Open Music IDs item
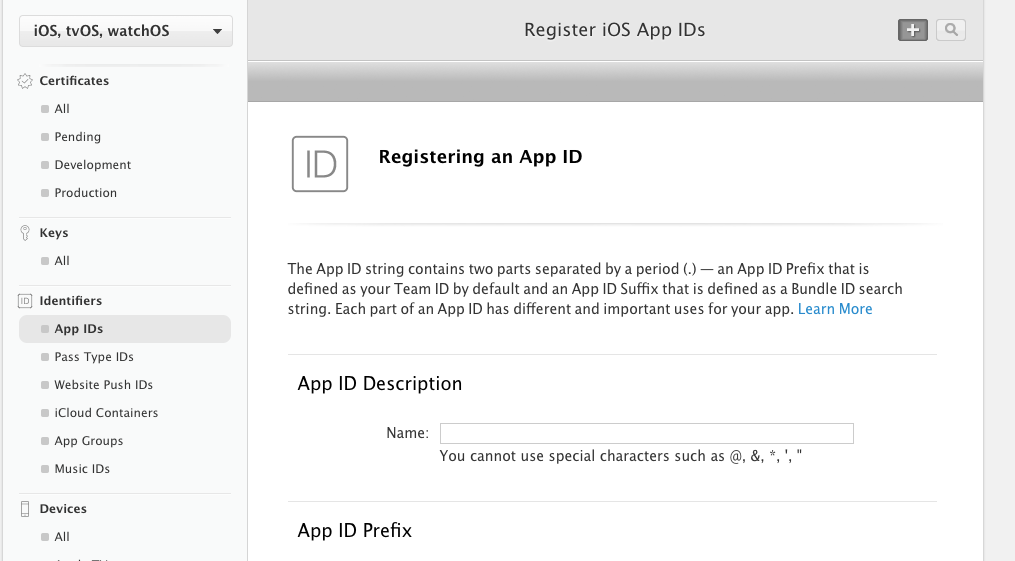 point(82,469)
